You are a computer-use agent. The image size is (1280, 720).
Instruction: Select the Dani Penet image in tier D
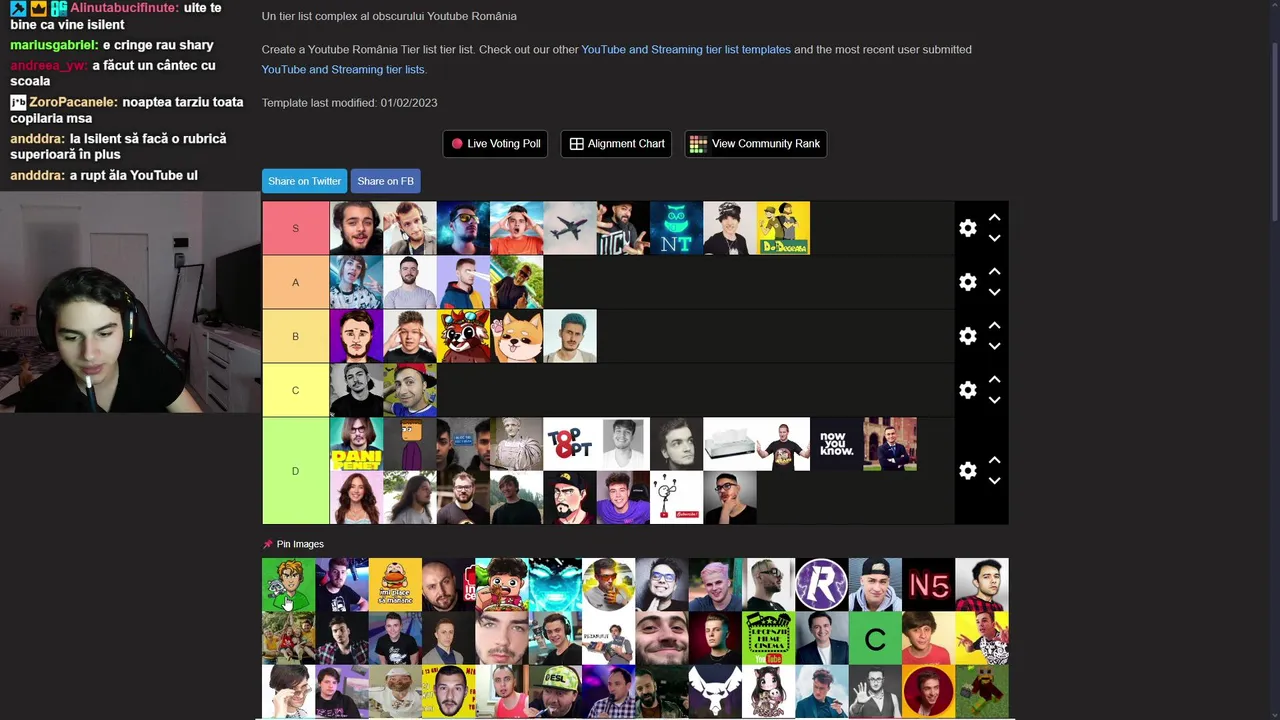point(356,444)
